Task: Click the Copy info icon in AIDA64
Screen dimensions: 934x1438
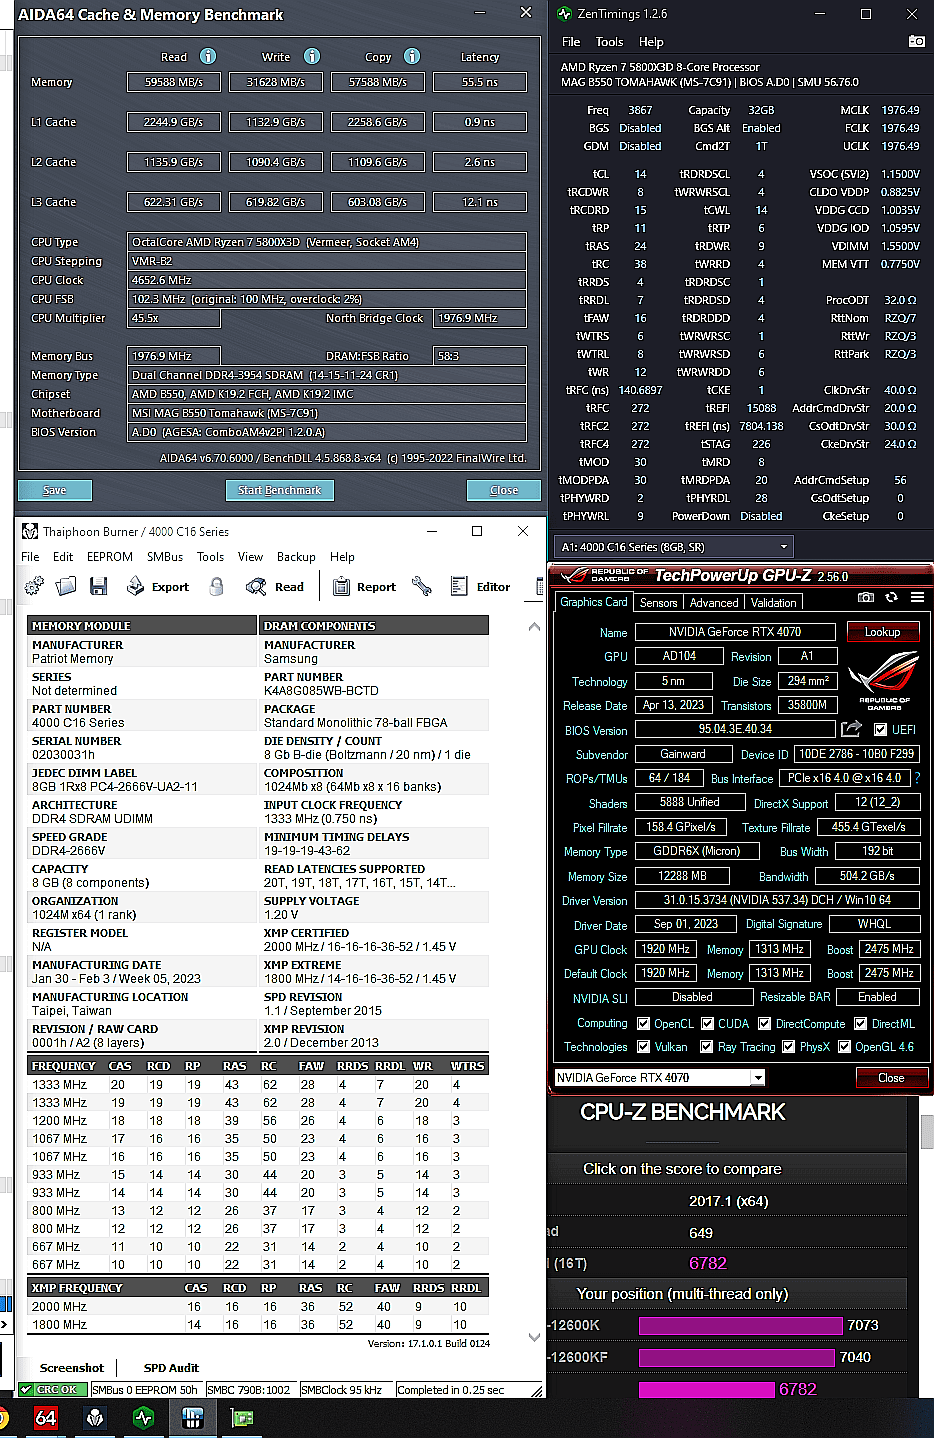Action: 412,56
